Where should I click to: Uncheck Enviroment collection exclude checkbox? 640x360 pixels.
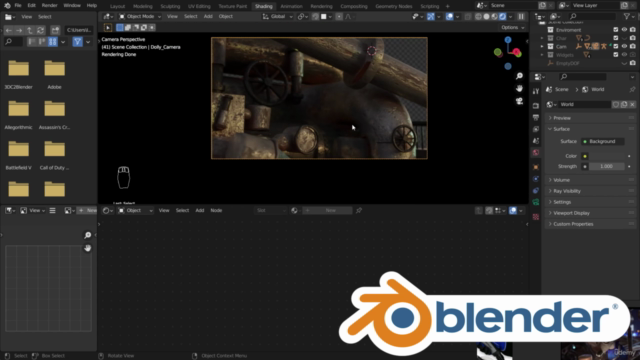click(x=616, y=30)
